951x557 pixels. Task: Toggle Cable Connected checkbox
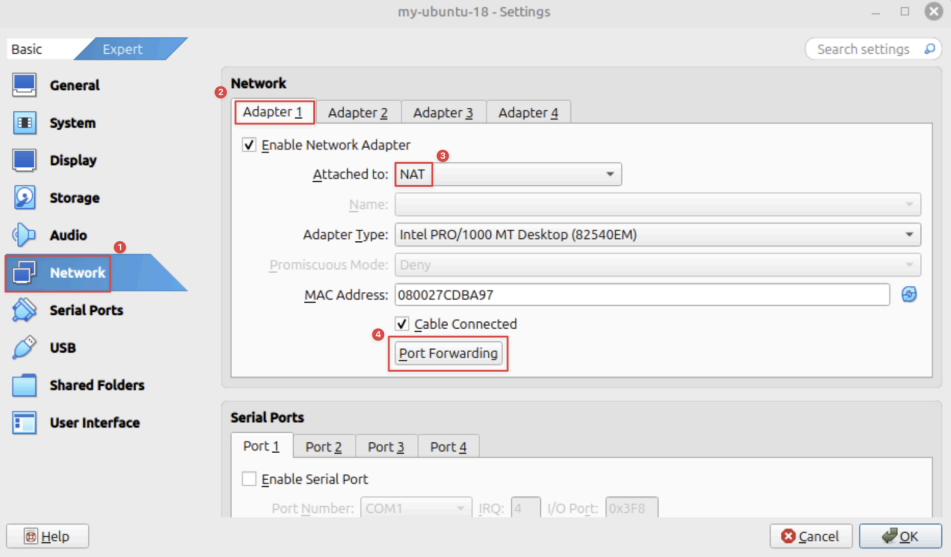[x=402, y=324]
